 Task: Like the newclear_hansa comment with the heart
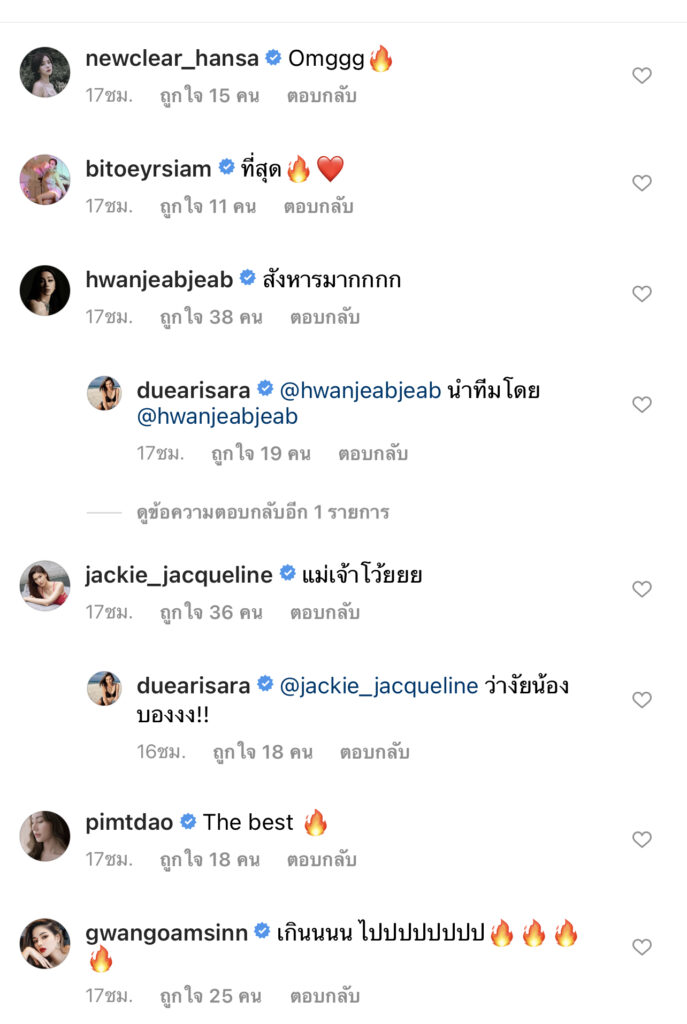coord(642,75)
